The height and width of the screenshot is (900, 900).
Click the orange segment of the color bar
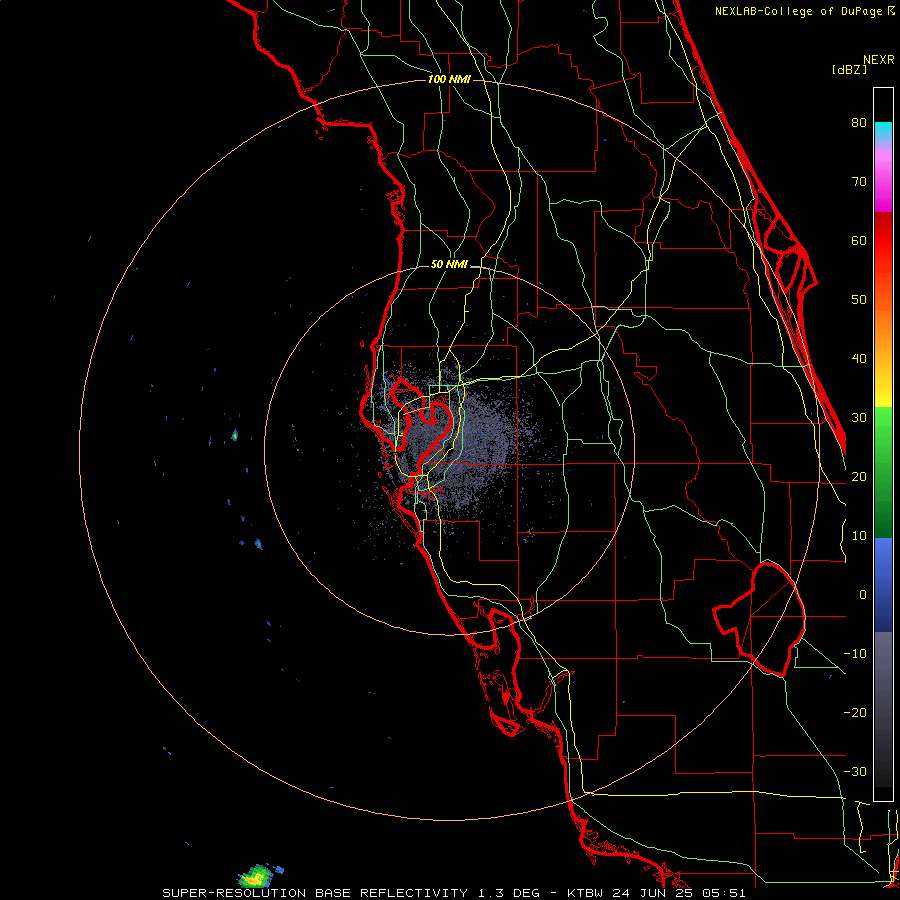pos(883,330)
